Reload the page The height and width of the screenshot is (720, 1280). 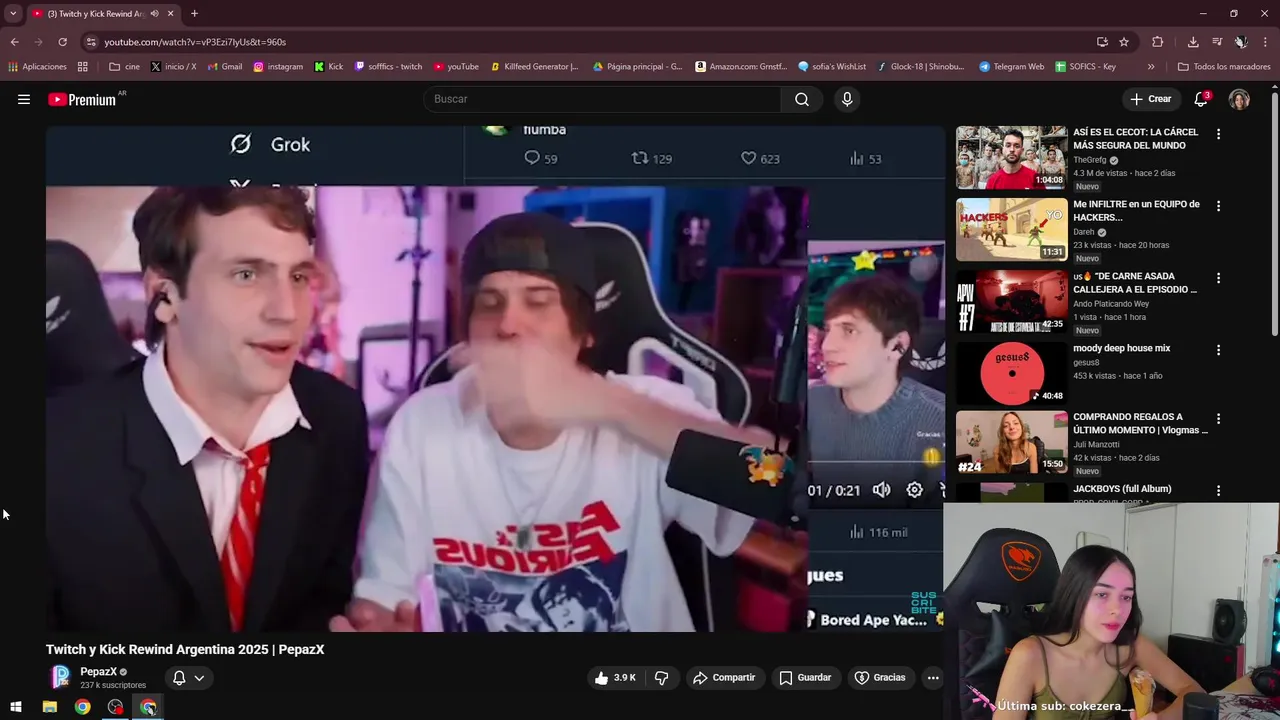point(62,42)
